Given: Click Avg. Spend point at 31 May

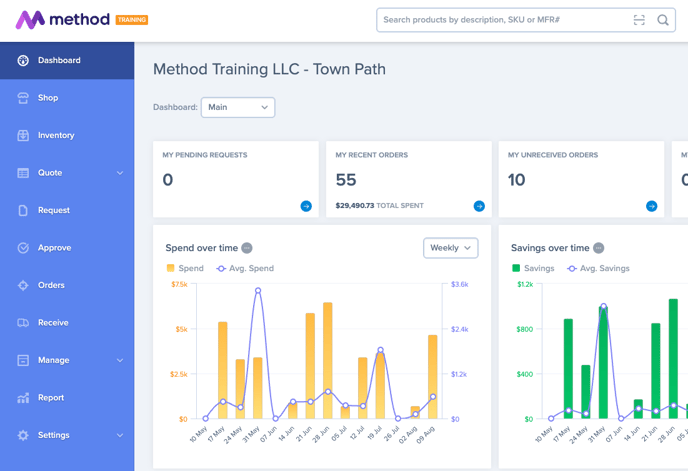Looking at the screenshot, I should pos(258,291).
